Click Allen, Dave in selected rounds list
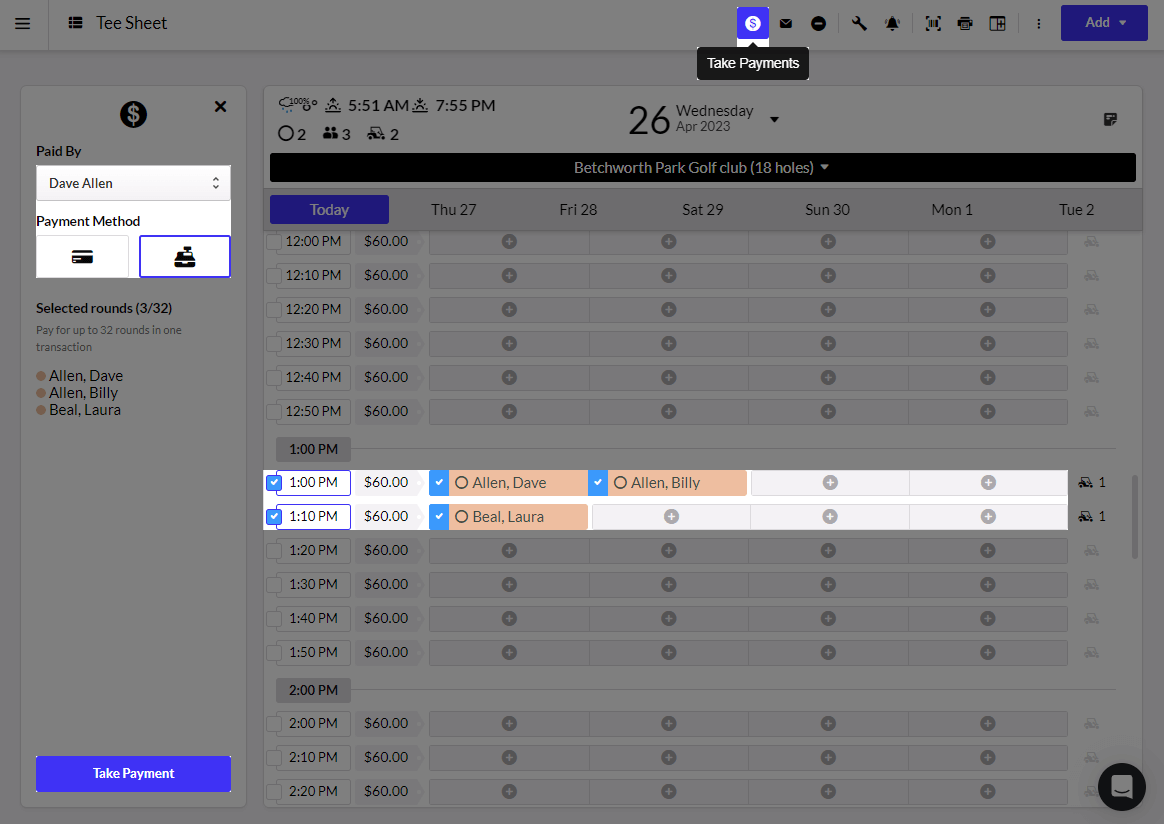1164x824 pixels. tap(86, 376)
